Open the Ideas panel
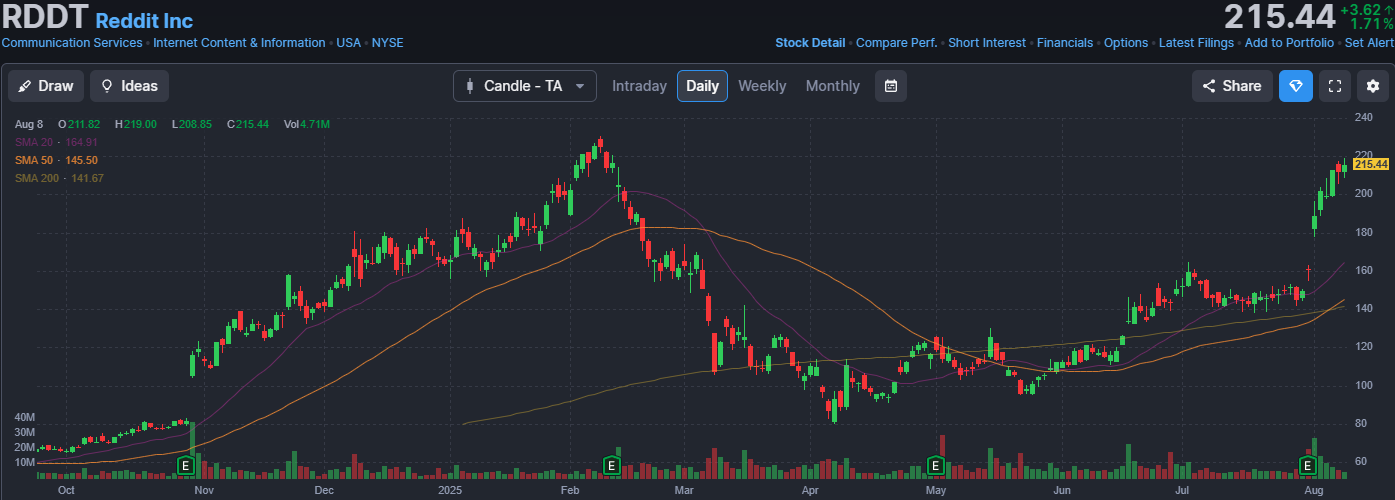The width and height of the screenshot is (1395, 500). (129, 86)
